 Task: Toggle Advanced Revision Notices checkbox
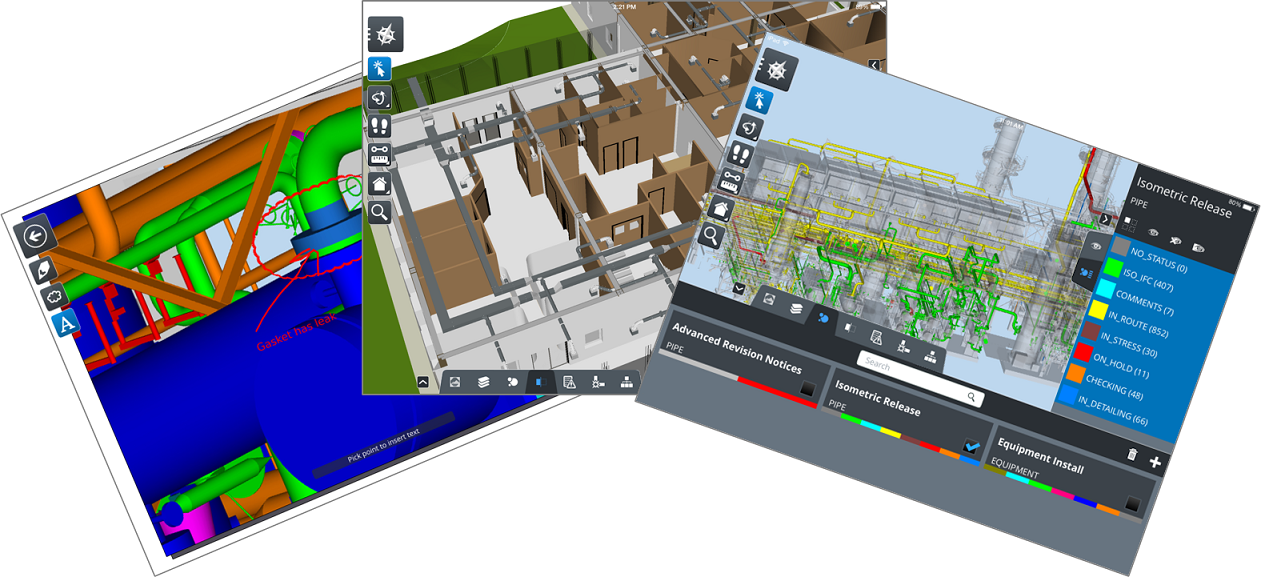[807, 388]
